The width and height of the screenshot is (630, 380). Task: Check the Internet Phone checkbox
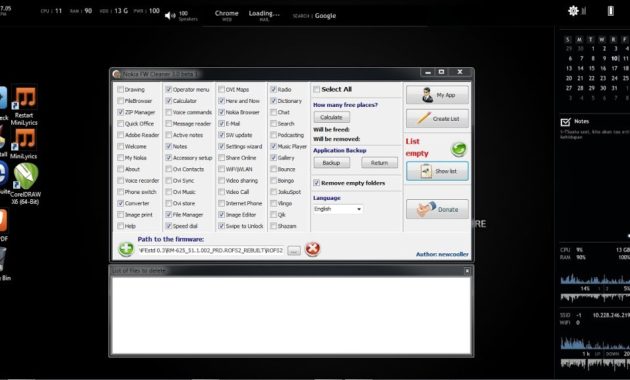(x=221, y=203)
